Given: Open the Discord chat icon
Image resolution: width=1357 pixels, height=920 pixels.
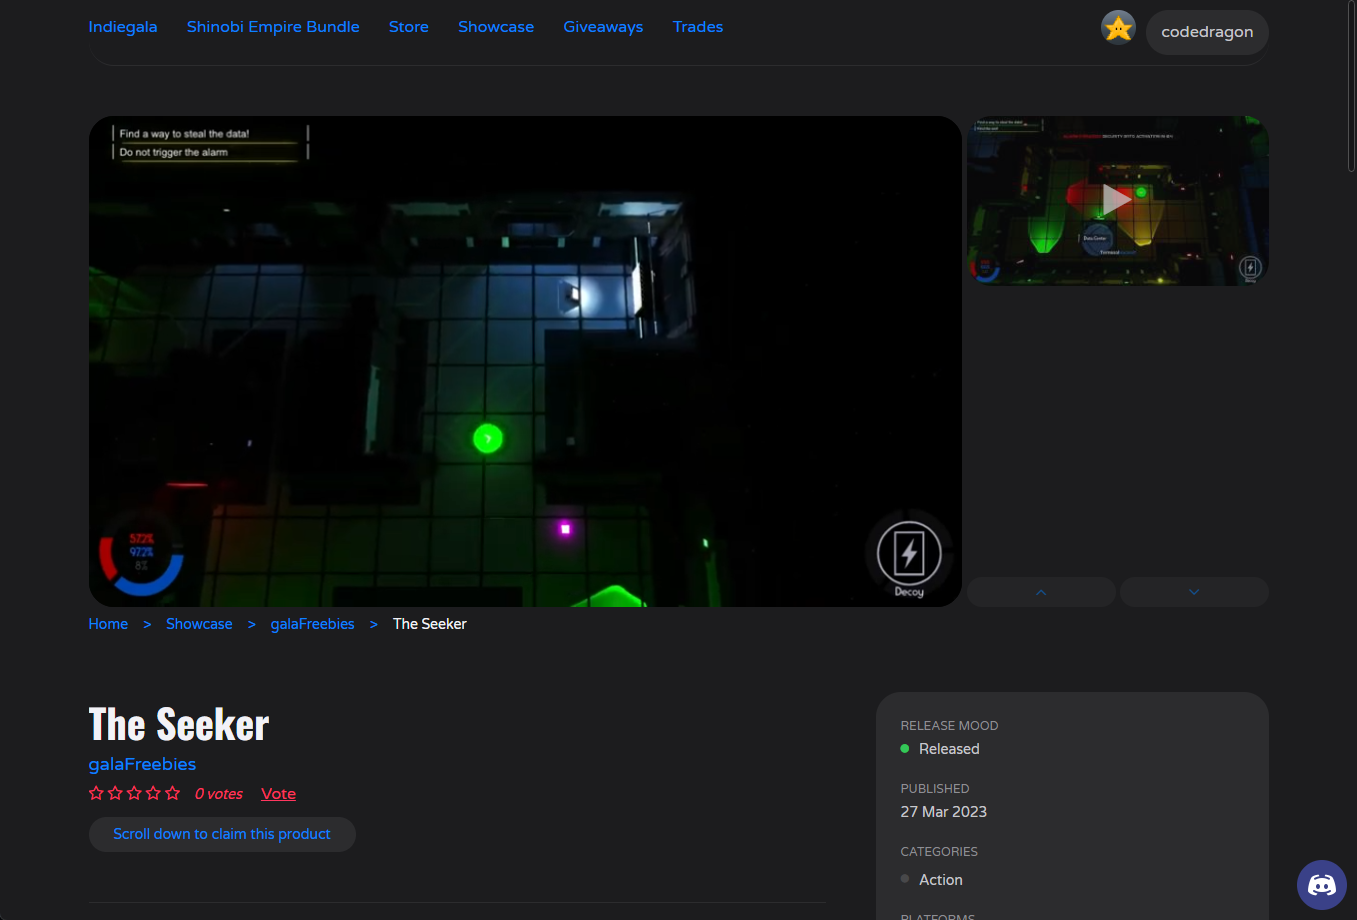Looking at the screenshot, I should click(1322, 885).
